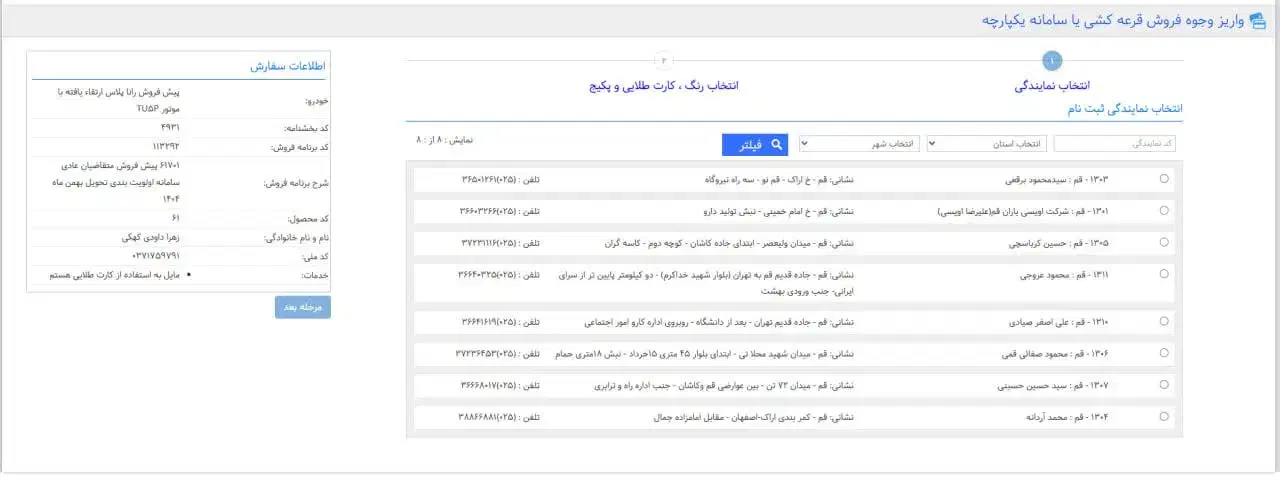Click the اطلاعات سفارش panel header
The height and width of the screenshot is (482, 1280).
(x=289, y=66)
